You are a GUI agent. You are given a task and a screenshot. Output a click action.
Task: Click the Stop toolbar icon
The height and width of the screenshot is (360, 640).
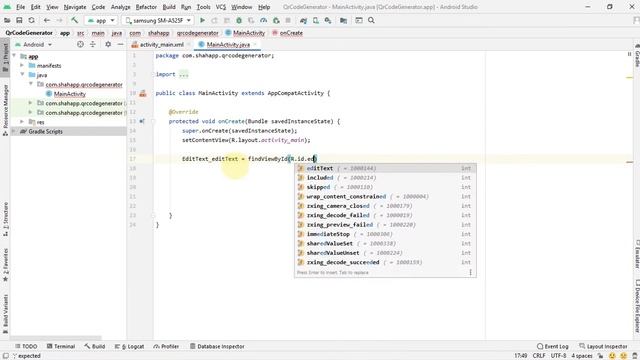tap(288, 20)
